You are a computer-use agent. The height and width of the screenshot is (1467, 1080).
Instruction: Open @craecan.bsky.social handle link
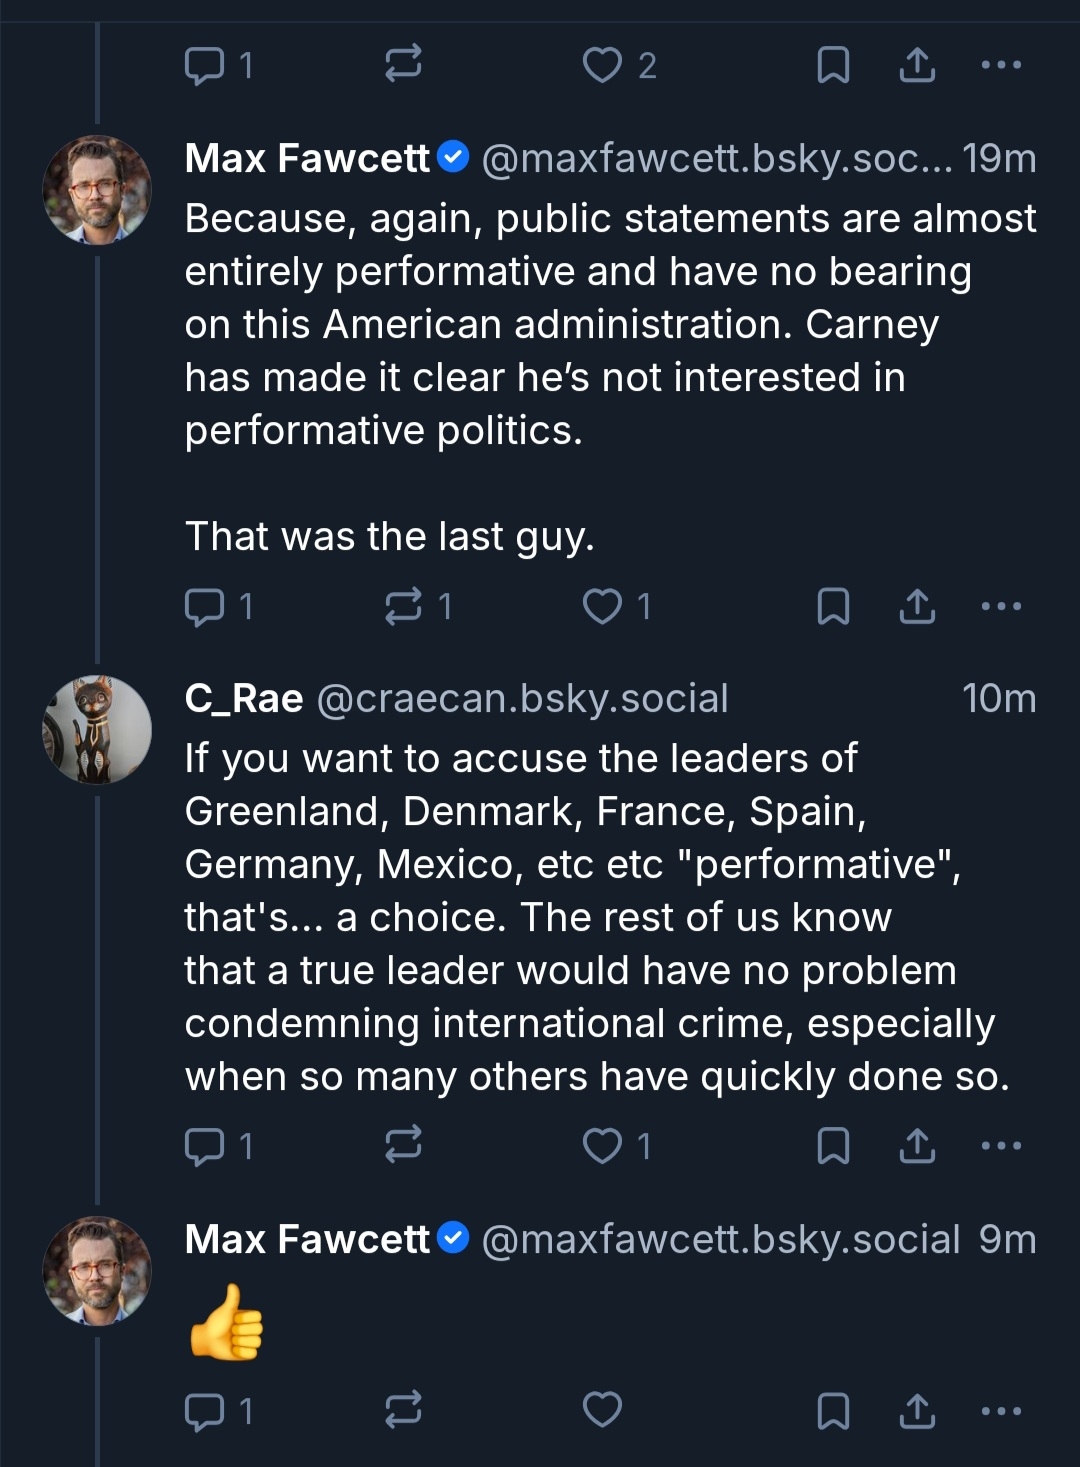[522, 698]
